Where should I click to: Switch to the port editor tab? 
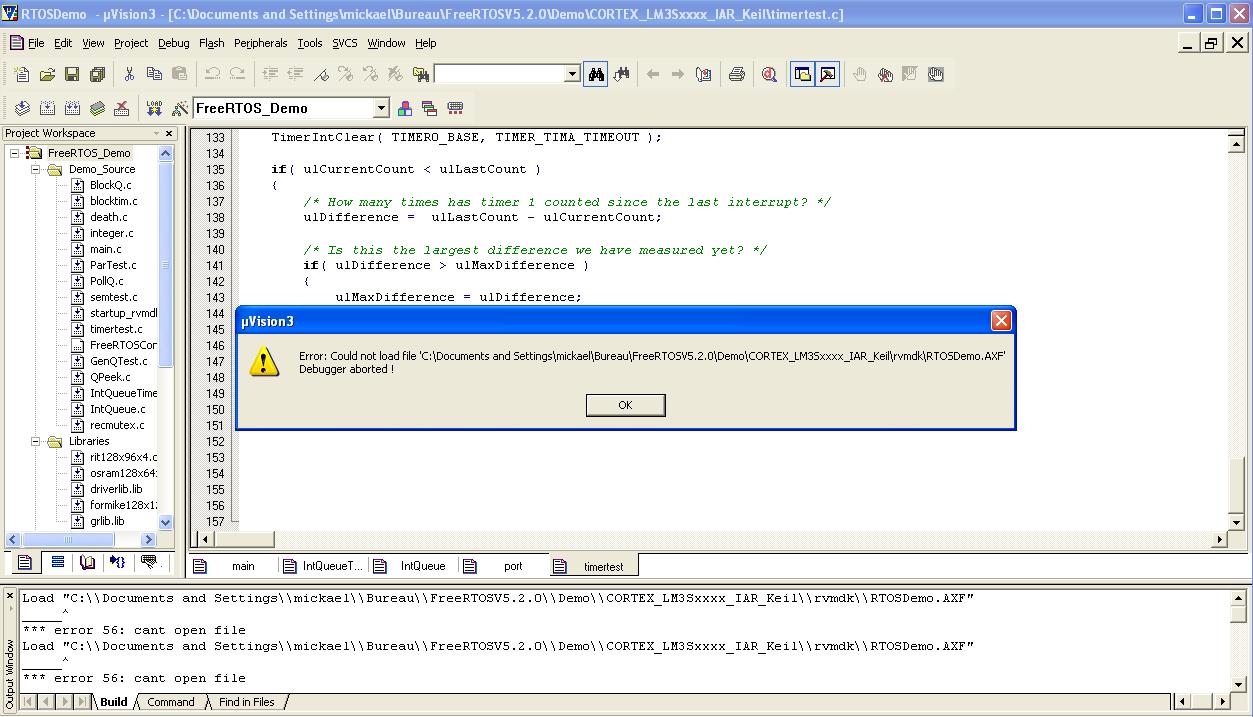point(505,566)
